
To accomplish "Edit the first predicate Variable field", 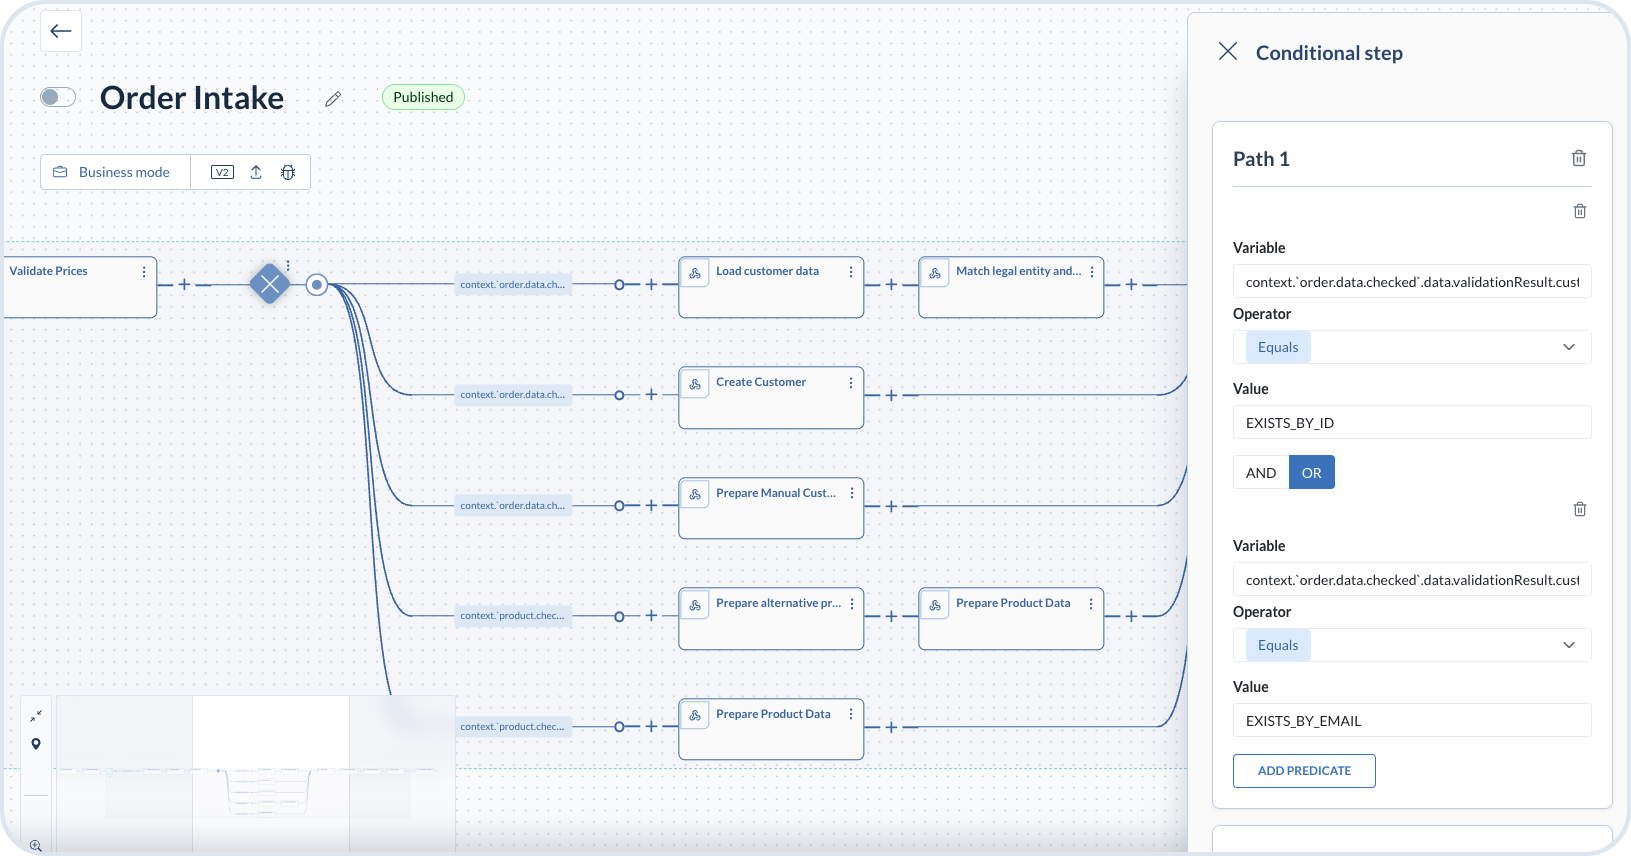I will click(1412, 282).
